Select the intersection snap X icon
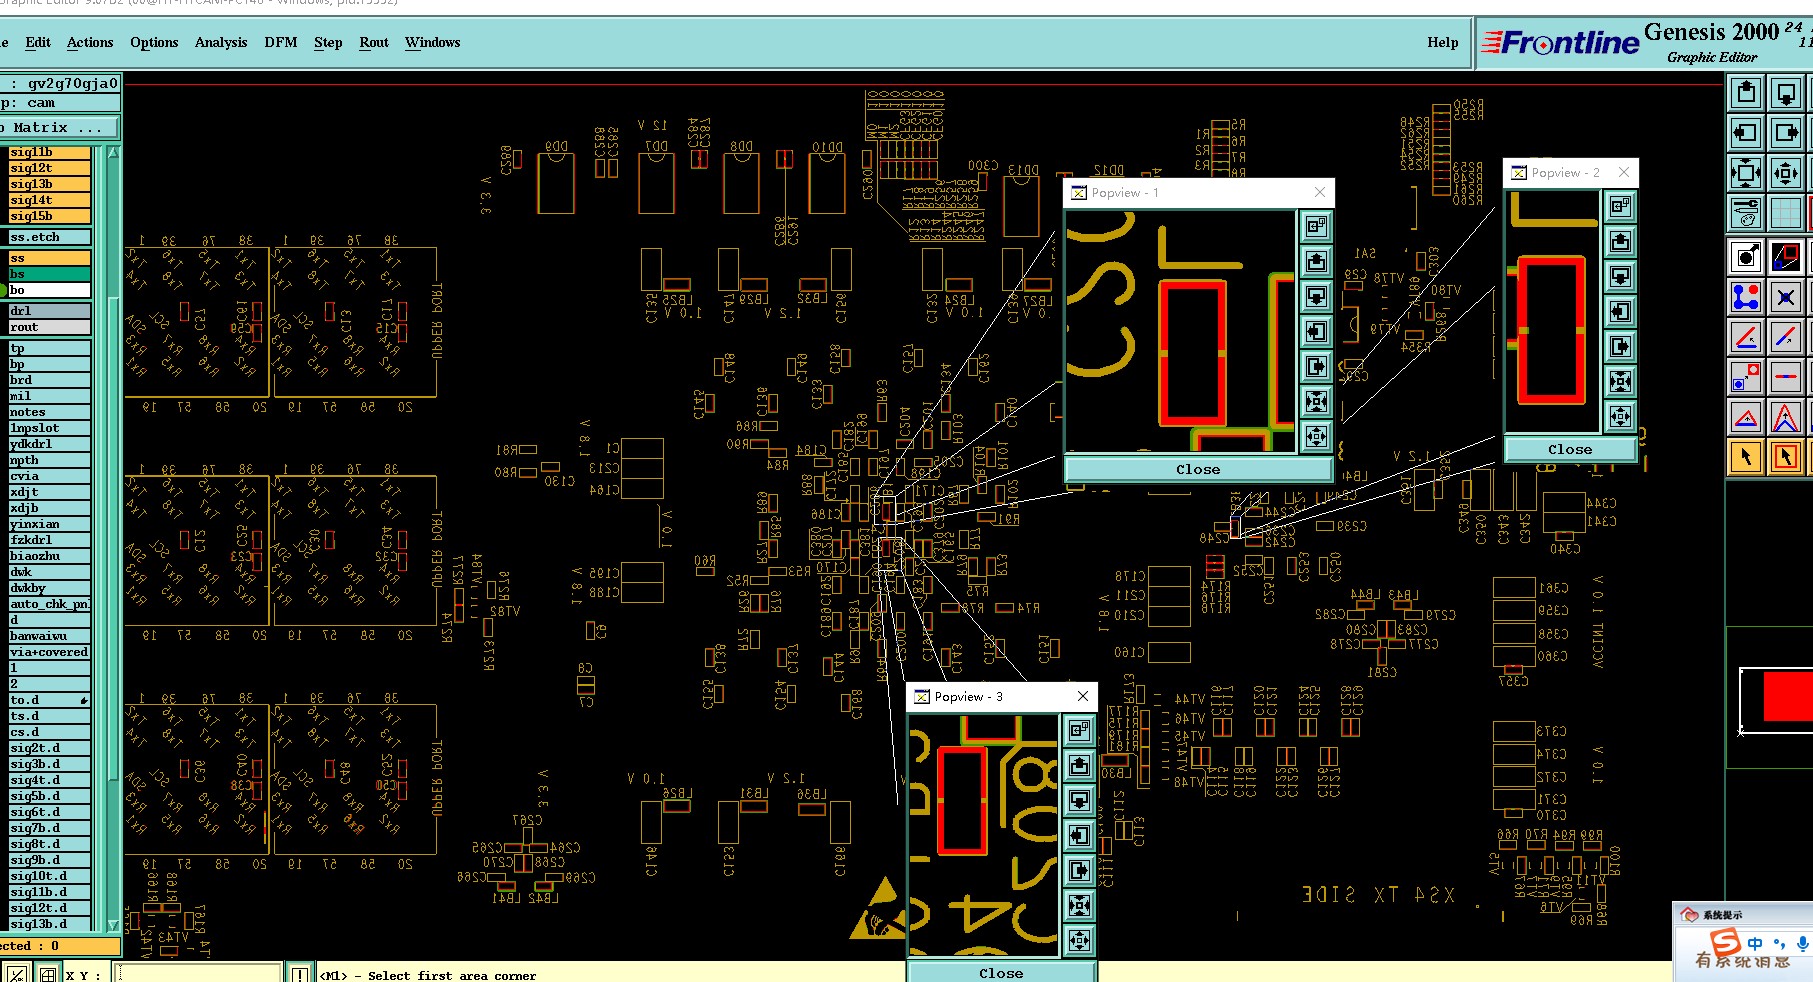 click(x=1786, y=297)
